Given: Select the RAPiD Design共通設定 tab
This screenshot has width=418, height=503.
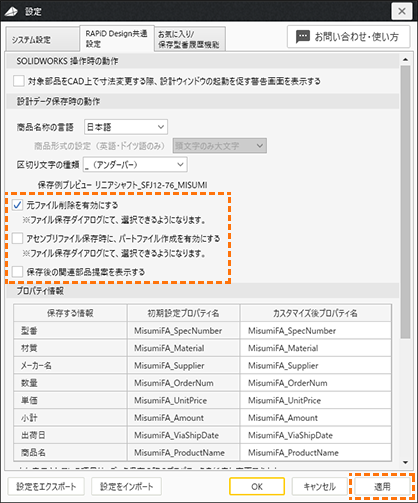Looking at the screenshot, I should 117,39.
